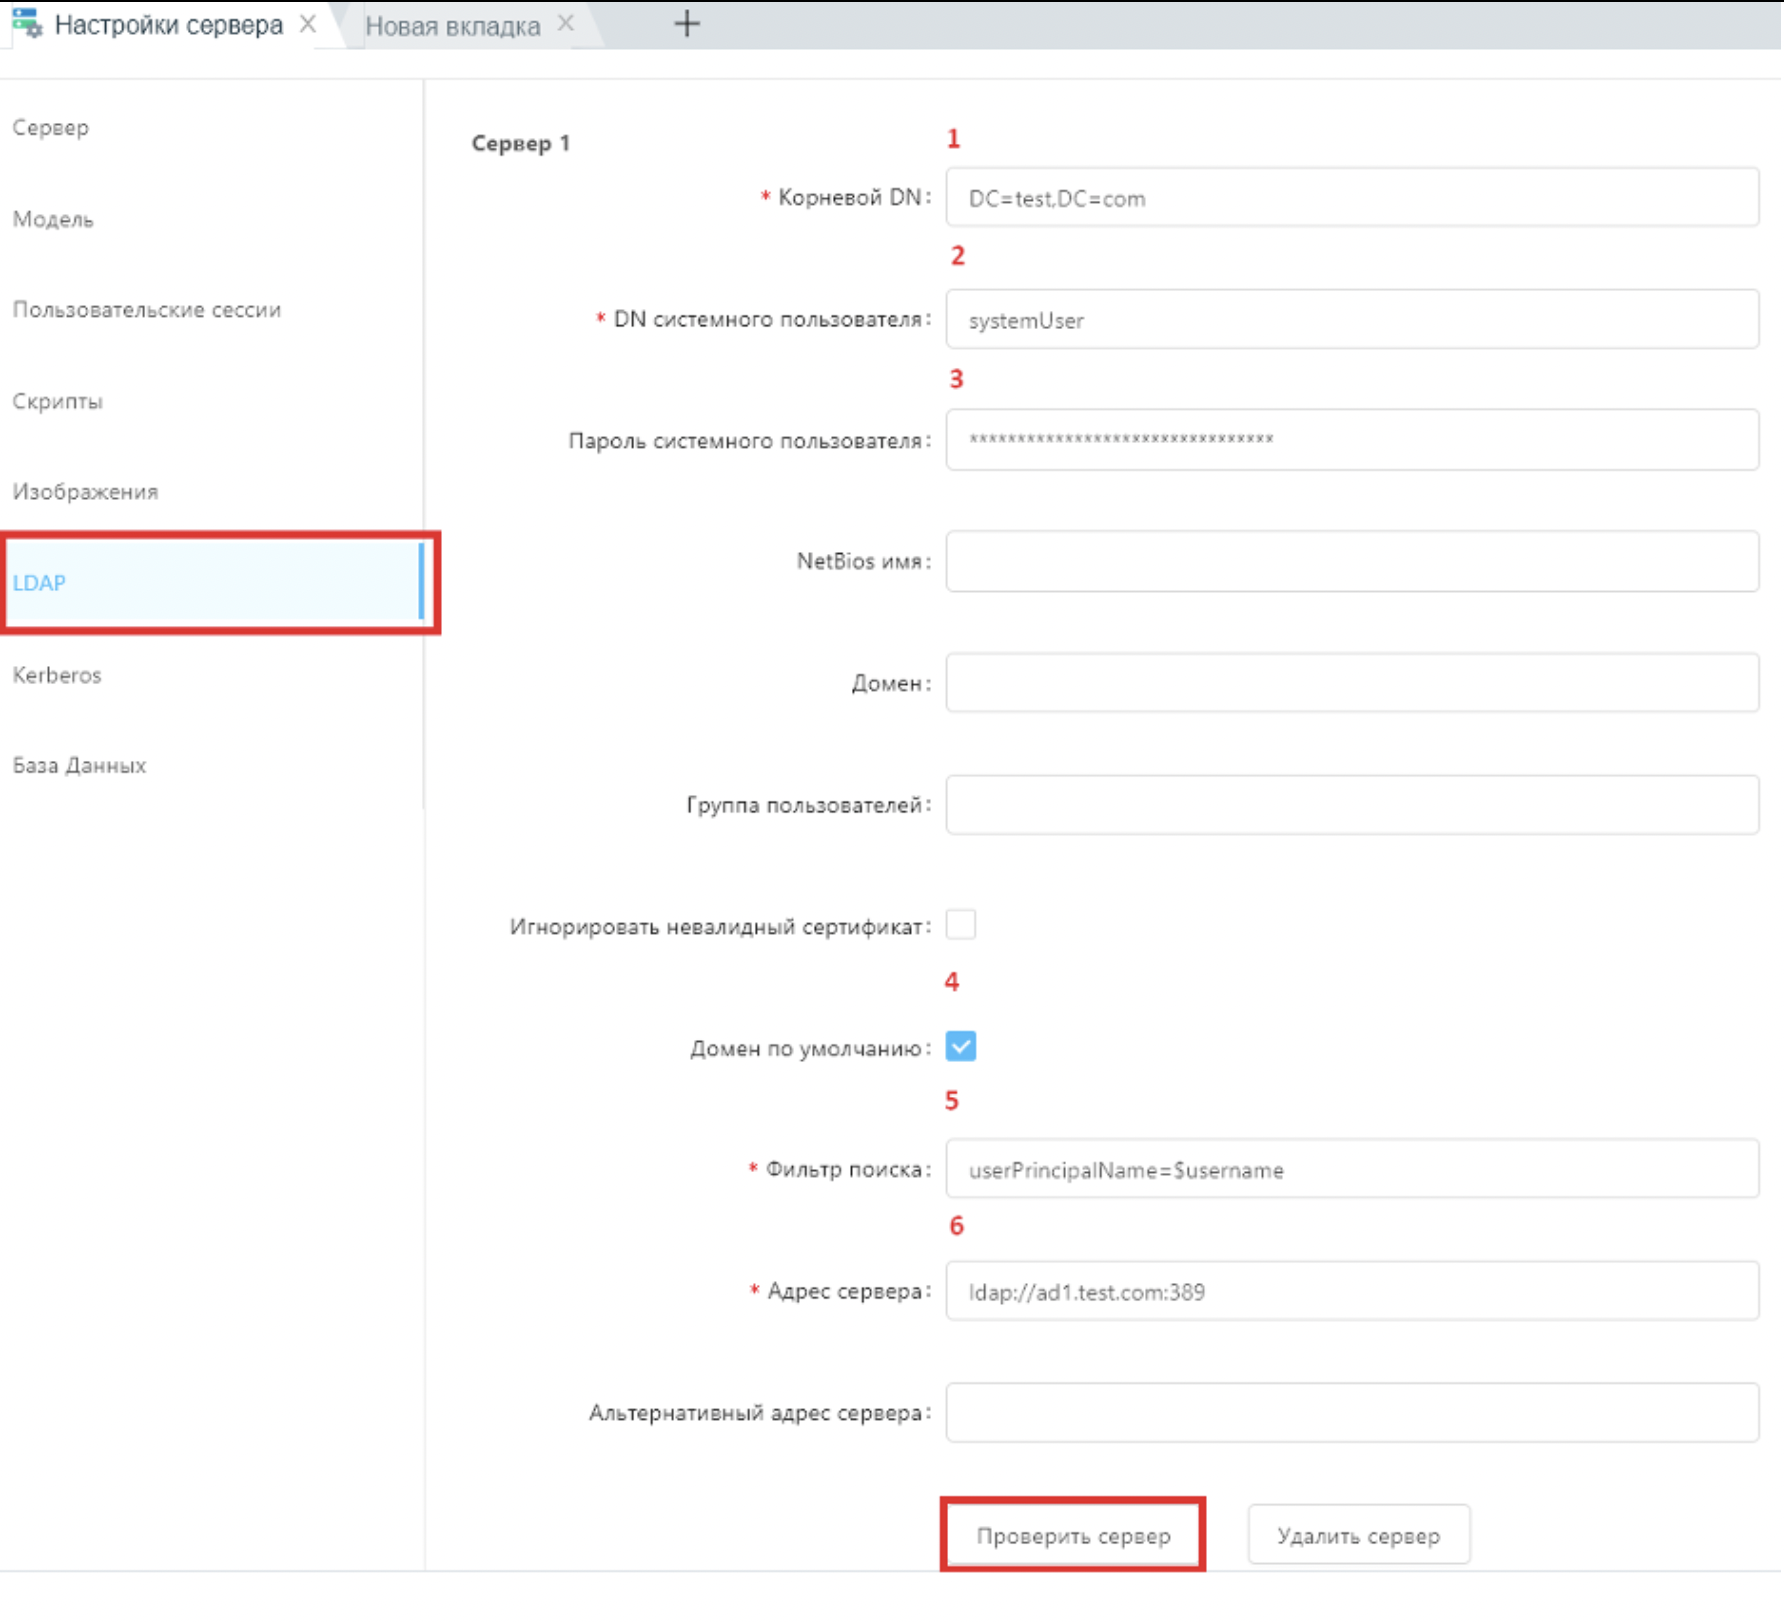This screenshot has height=1622, width=1784.
Task: Enable Игнорировать невалидный сертификат checkbox
Action: pos(960,925)
